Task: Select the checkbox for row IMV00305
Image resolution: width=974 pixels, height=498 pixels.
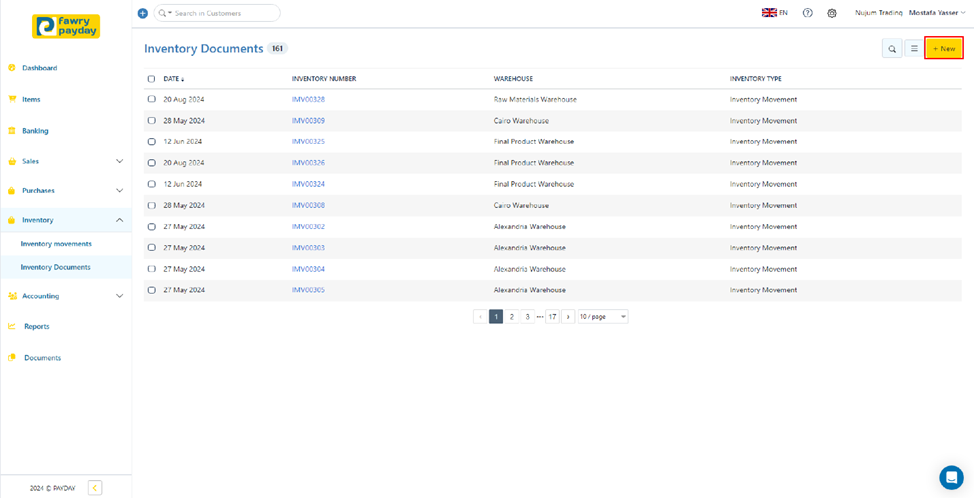Action: click(152, 290)
